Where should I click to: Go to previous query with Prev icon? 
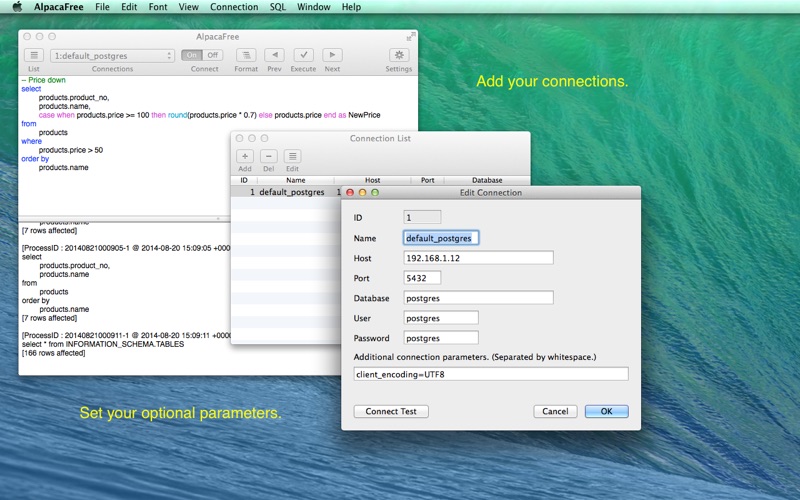point(274,55)
